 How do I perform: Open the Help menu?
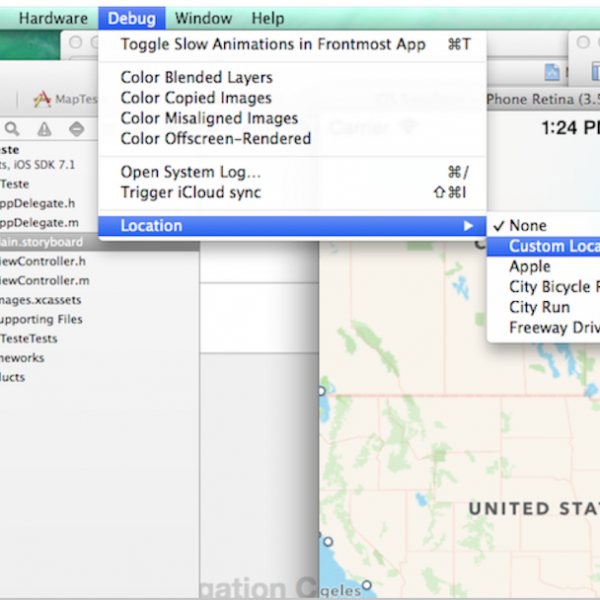[x=268, y=18]
